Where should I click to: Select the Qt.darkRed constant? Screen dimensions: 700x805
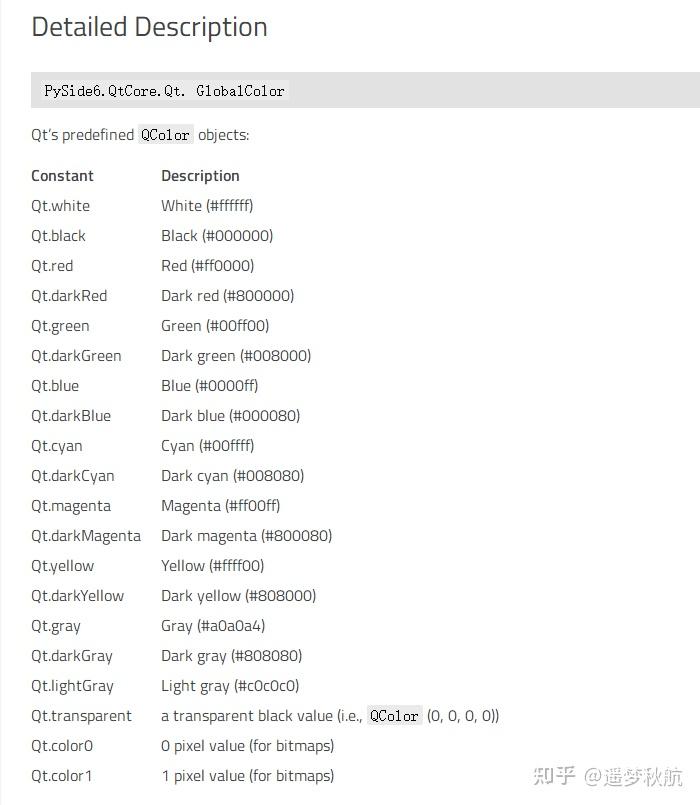tap(69, 296)
